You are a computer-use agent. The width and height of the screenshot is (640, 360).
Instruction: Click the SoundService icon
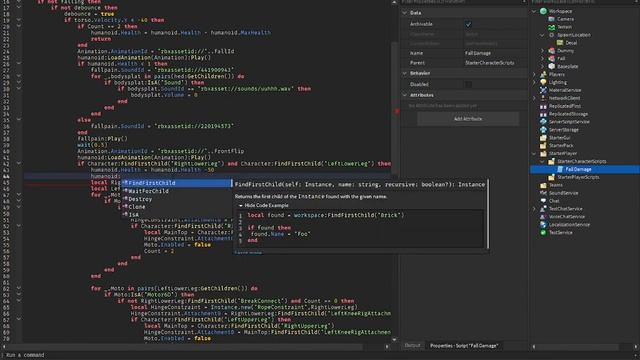[x=543, y=193]
